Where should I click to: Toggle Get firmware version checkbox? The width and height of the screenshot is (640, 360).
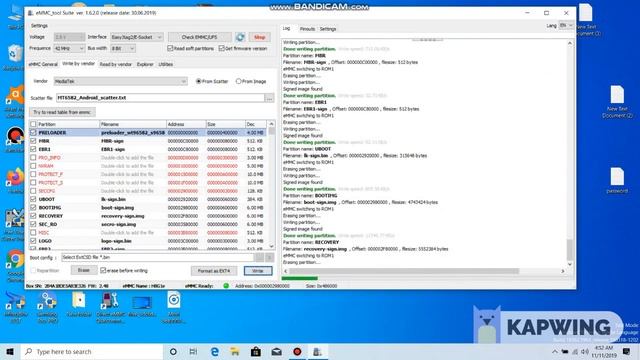point(222,48)
